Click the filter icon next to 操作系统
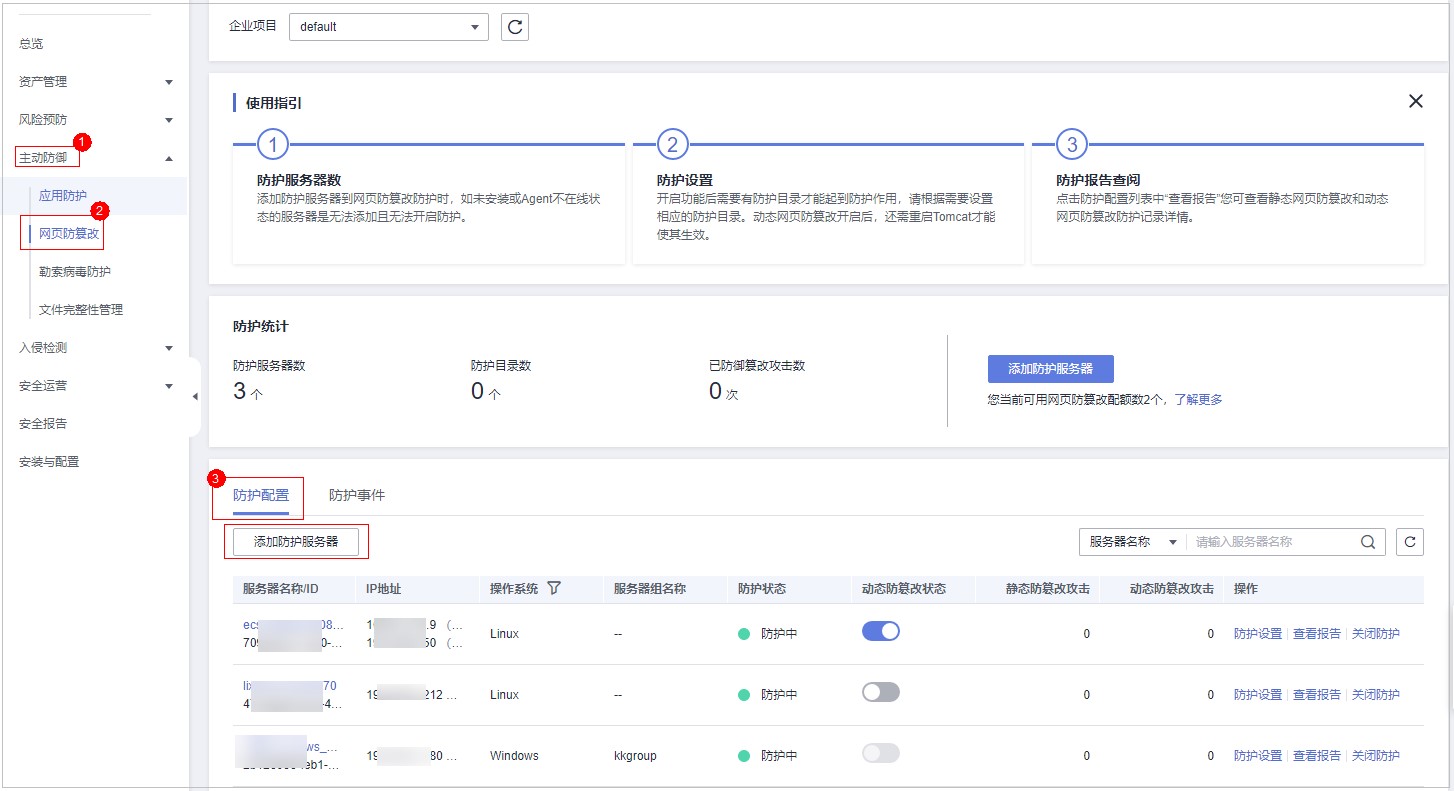The height and width of the screenshot is (791, 1454). 553,589
